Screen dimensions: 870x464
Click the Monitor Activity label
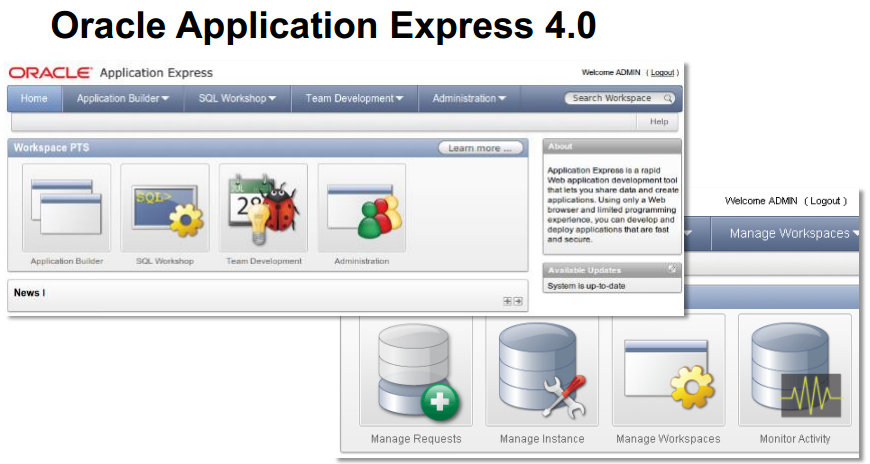(x=795, y=439)
